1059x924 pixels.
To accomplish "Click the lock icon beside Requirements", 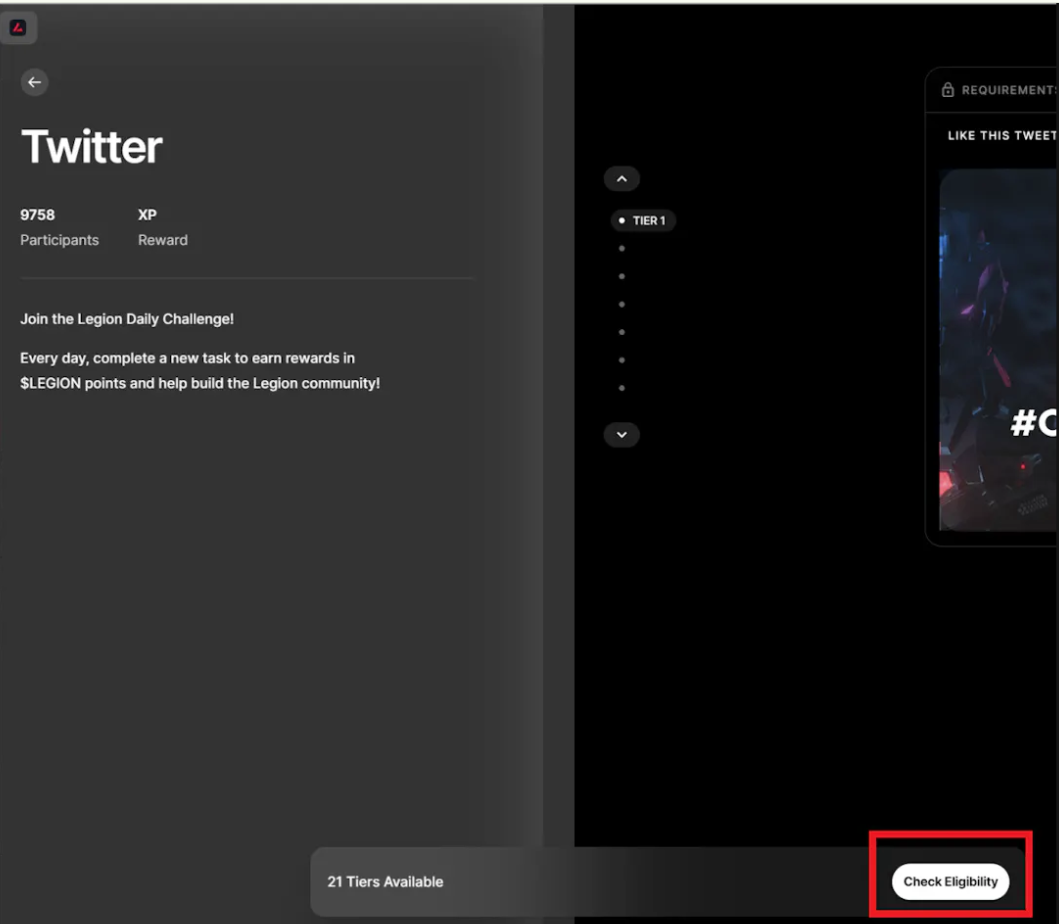I will [948, 90].
